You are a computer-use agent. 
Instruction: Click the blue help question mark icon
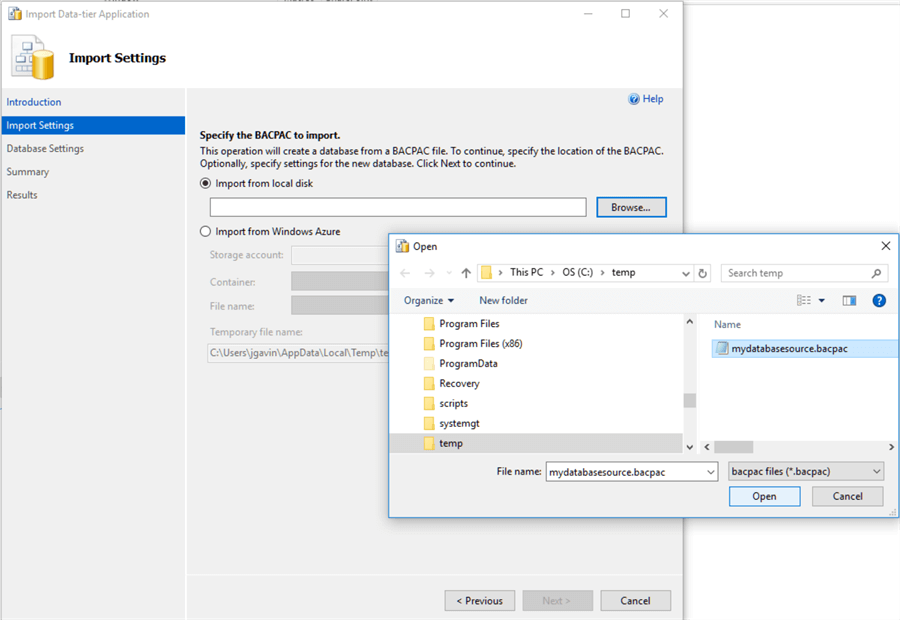pyautogui.click(x=879, y=300)
